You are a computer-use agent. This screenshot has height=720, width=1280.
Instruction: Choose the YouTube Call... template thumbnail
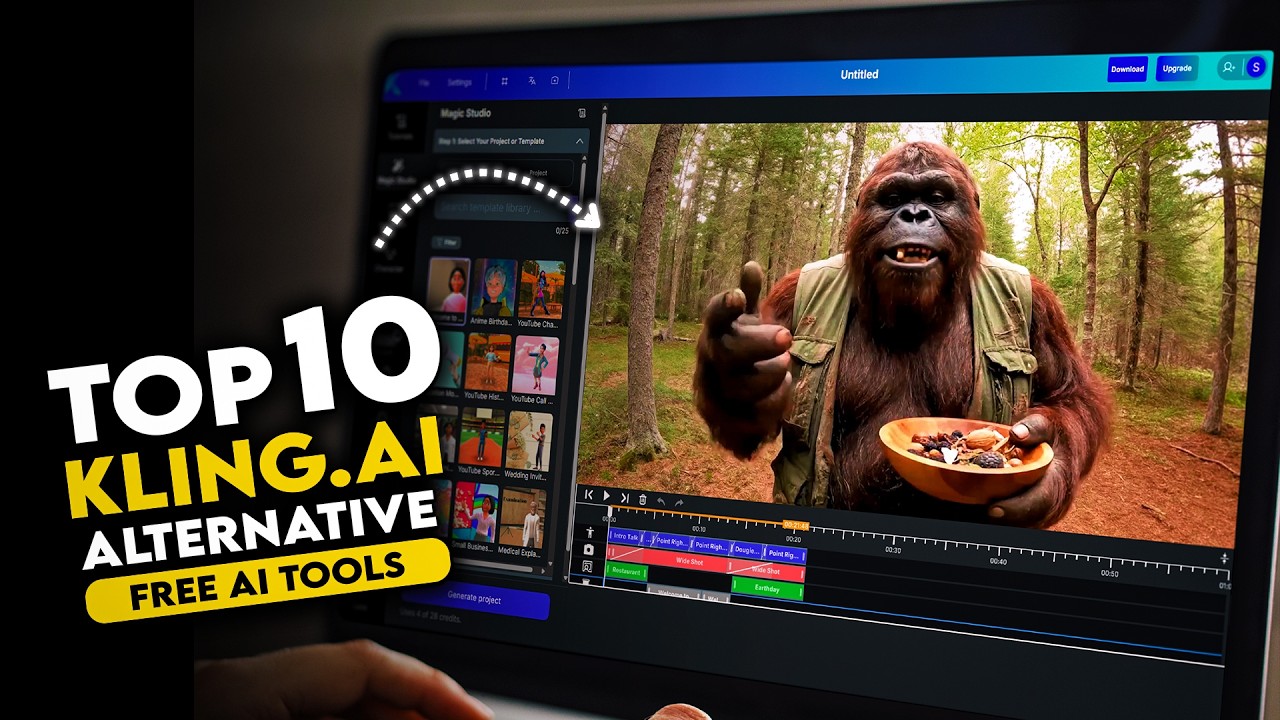click(535, 364)
